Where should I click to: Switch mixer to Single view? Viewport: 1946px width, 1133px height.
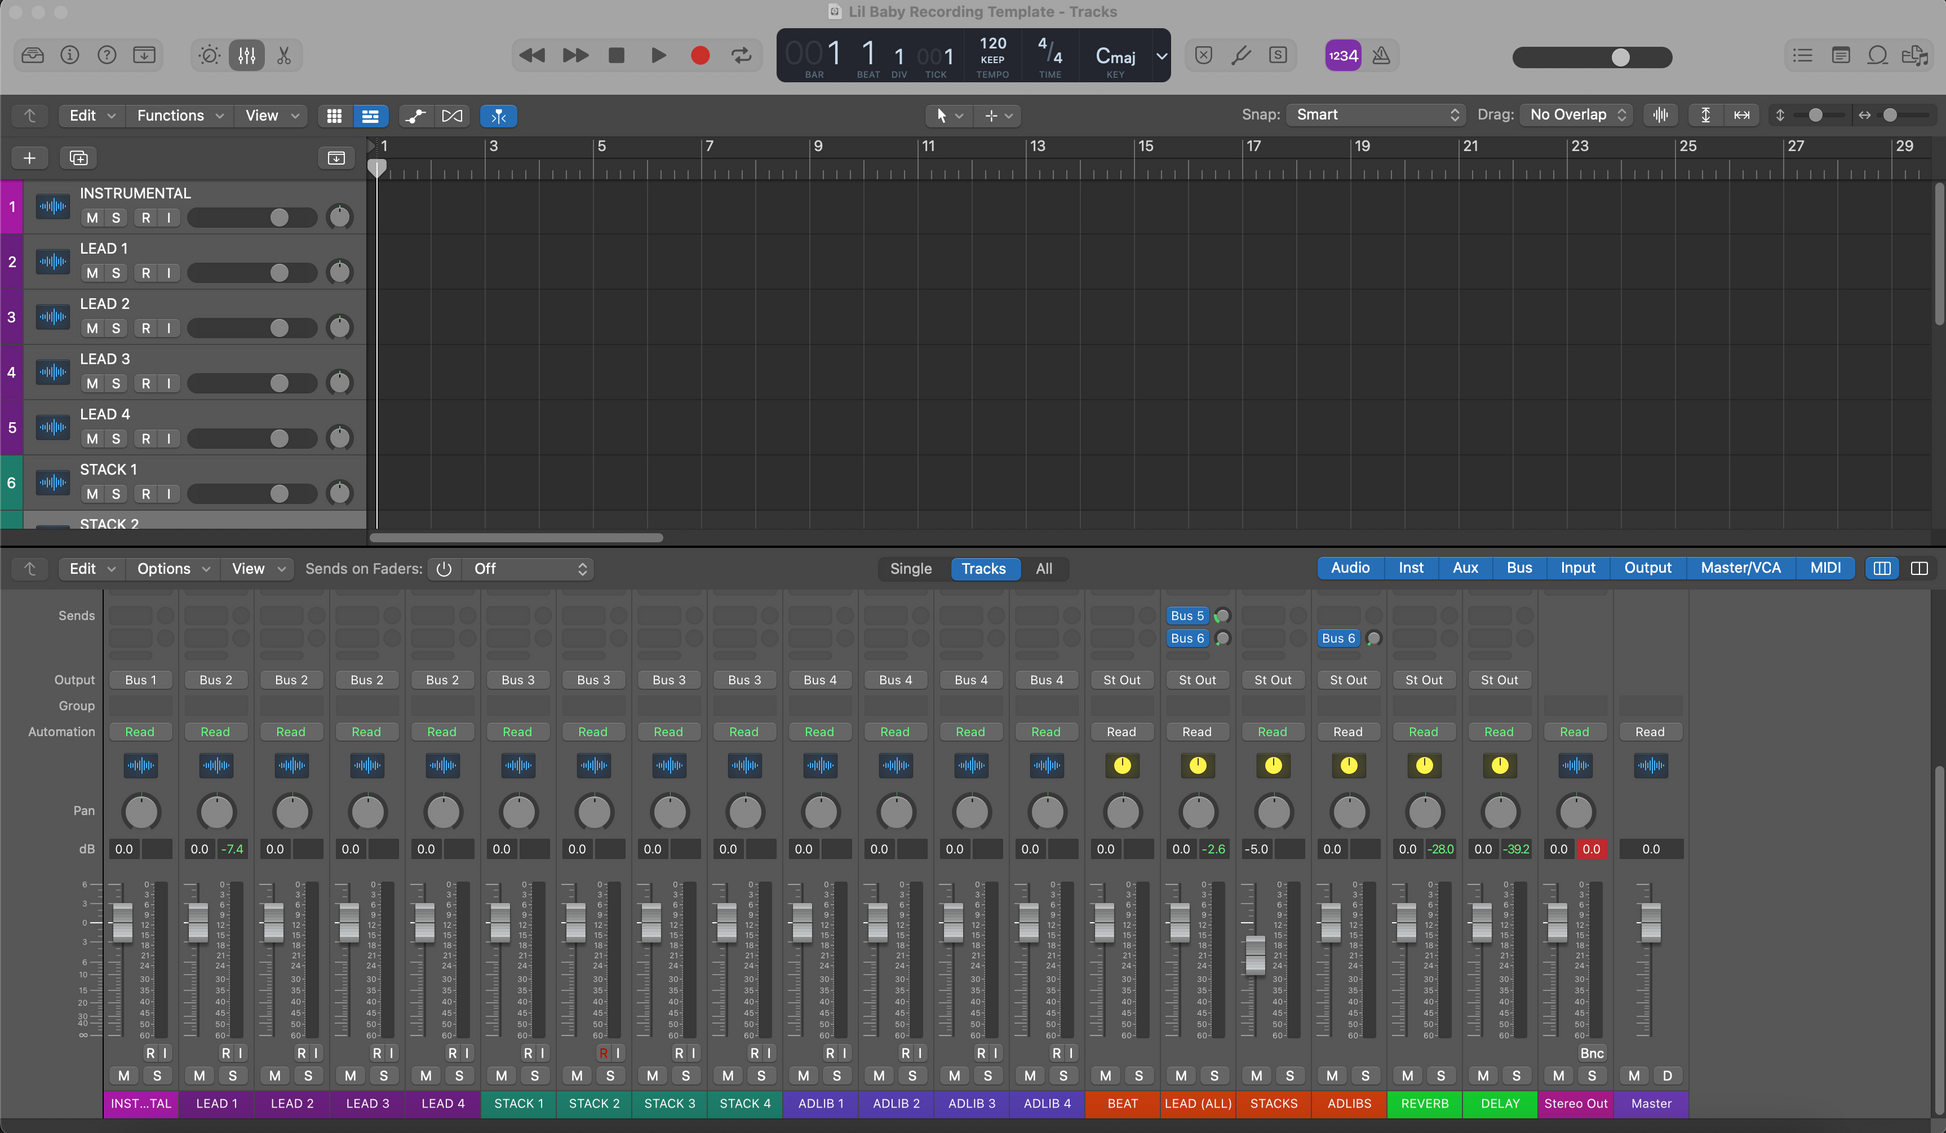(910, 569)
